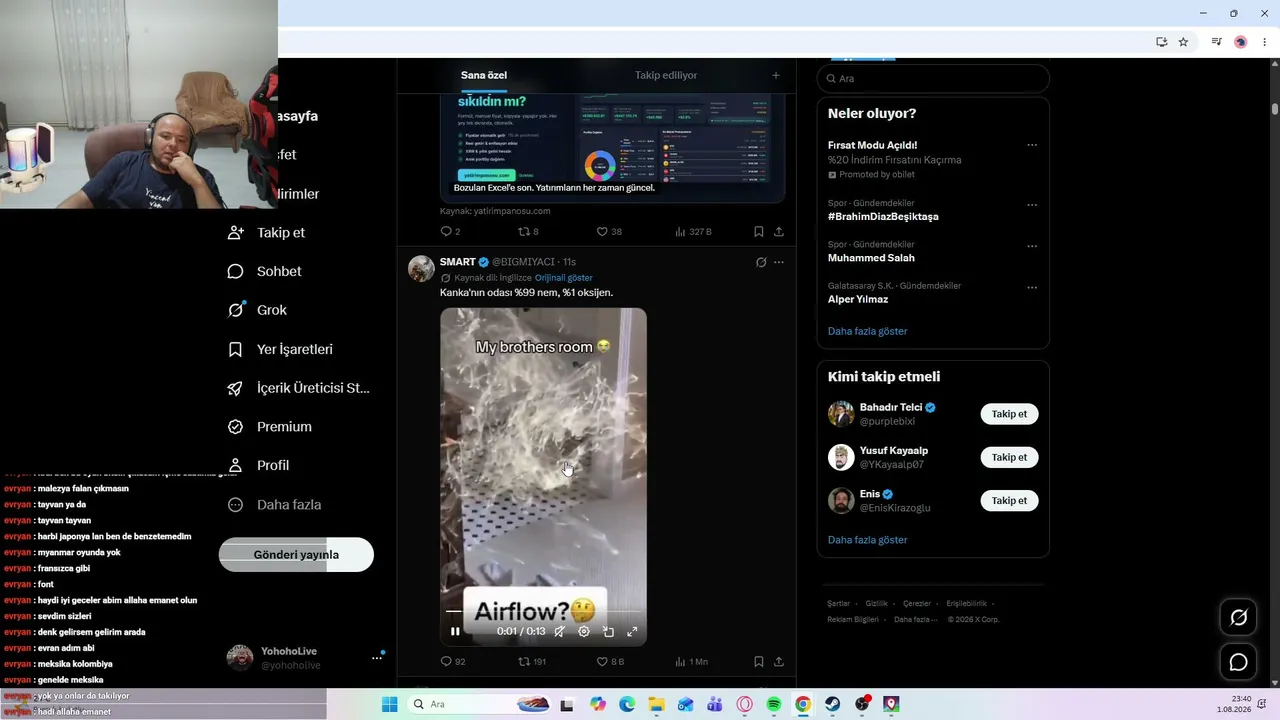
Task: Bookmark the yatirimpanosu ad post
Action: click(x=759, y=232)
